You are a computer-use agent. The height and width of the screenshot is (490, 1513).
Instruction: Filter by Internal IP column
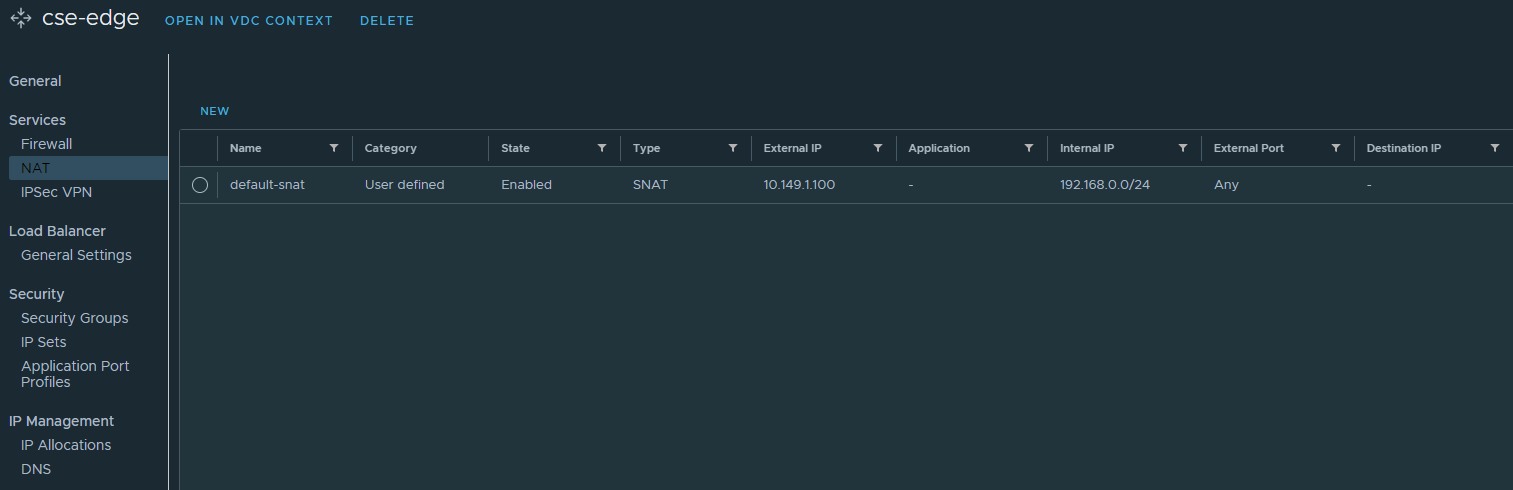(1183, 148)
